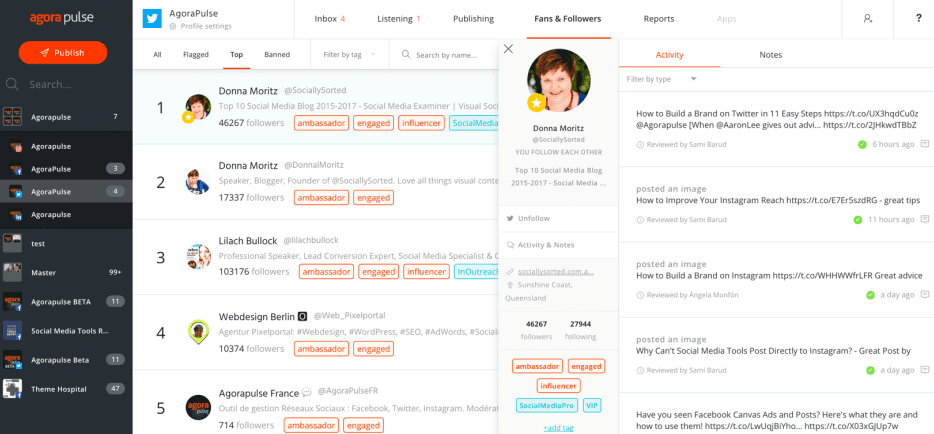
Task: Click the Twitter profile icon beside AgoraPulse
Action: click(152, 18)
